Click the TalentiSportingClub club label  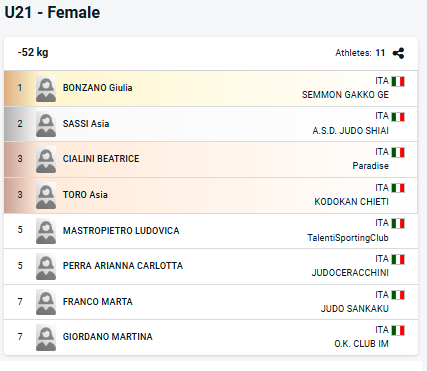[x=348, y=238]
